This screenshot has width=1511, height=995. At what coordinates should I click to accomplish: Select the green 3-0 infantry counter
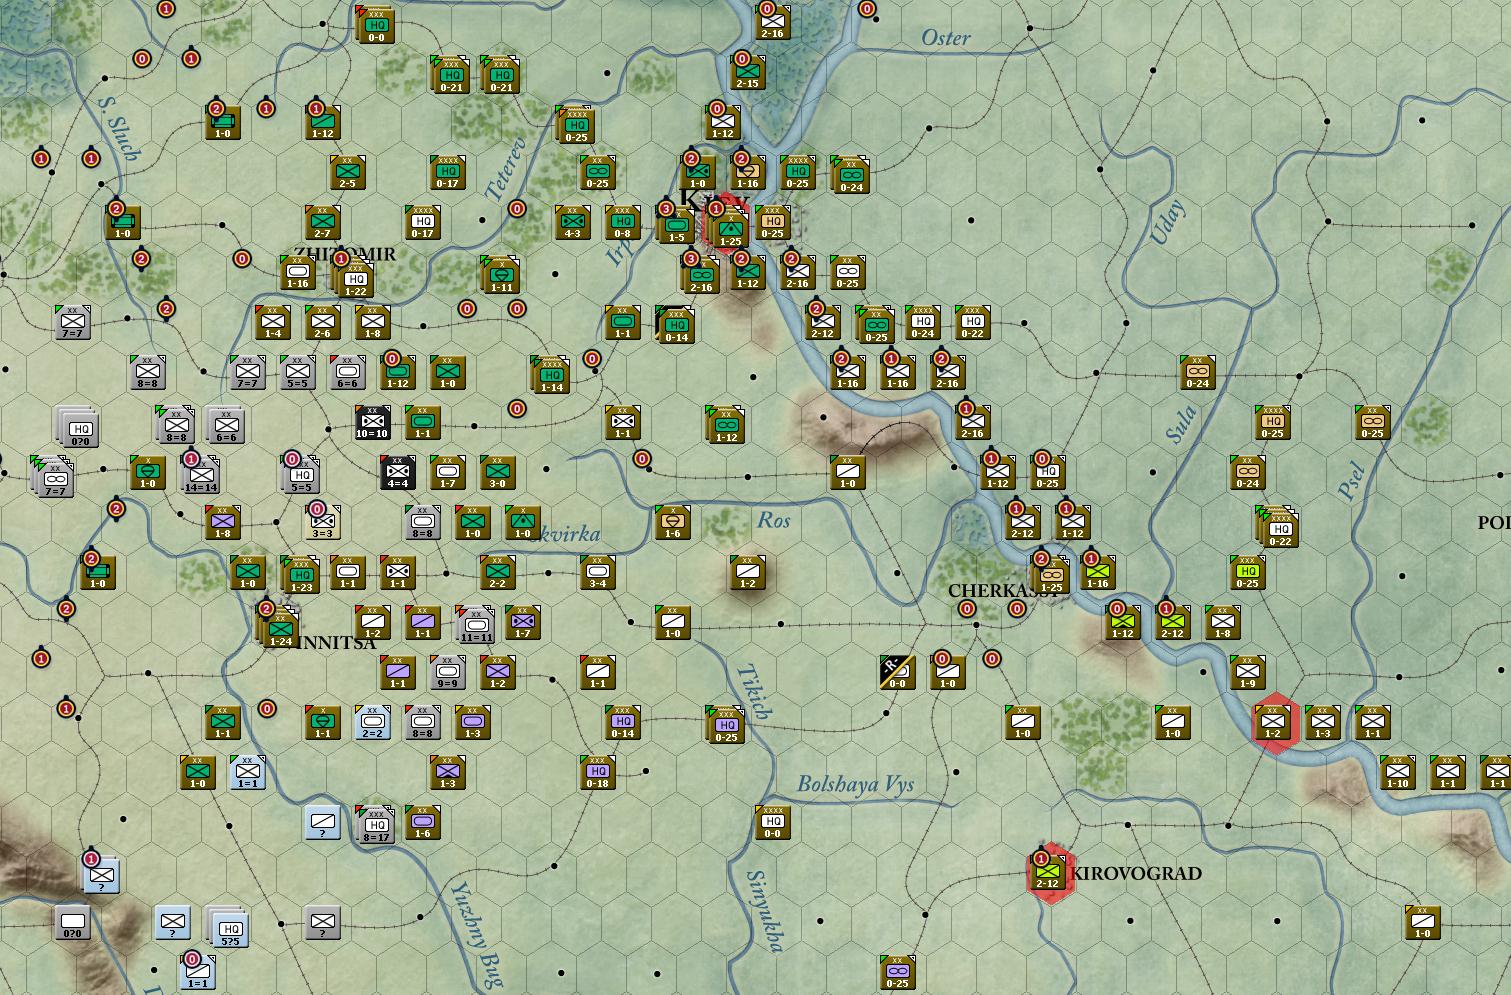(497, 472)
